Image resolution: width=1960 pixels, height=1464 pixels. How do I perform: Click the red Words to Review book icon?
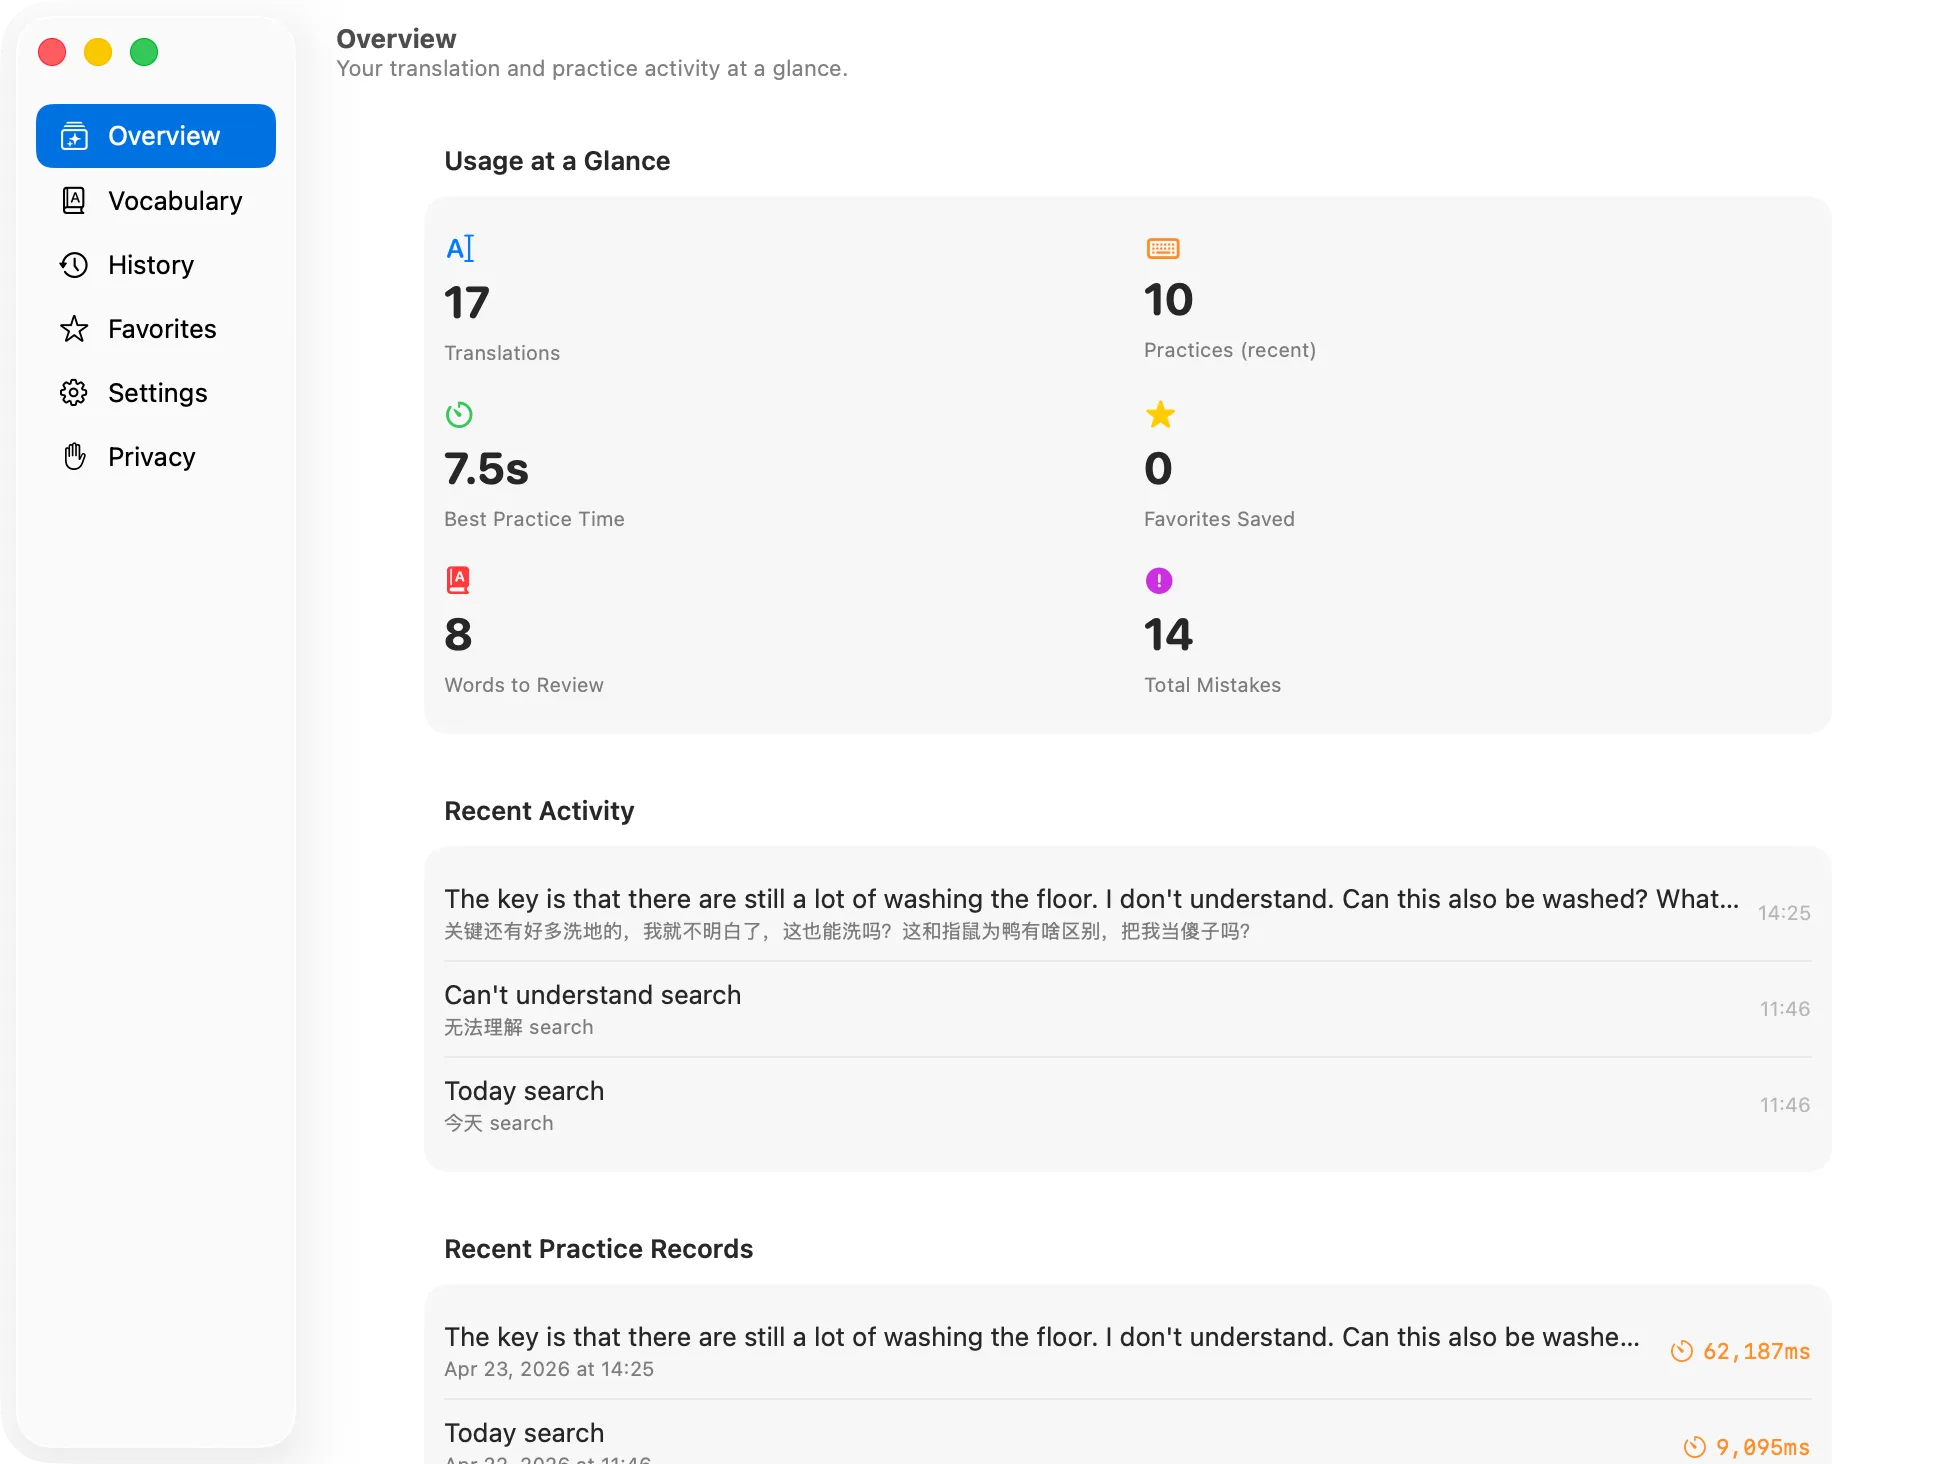[458, 580]
